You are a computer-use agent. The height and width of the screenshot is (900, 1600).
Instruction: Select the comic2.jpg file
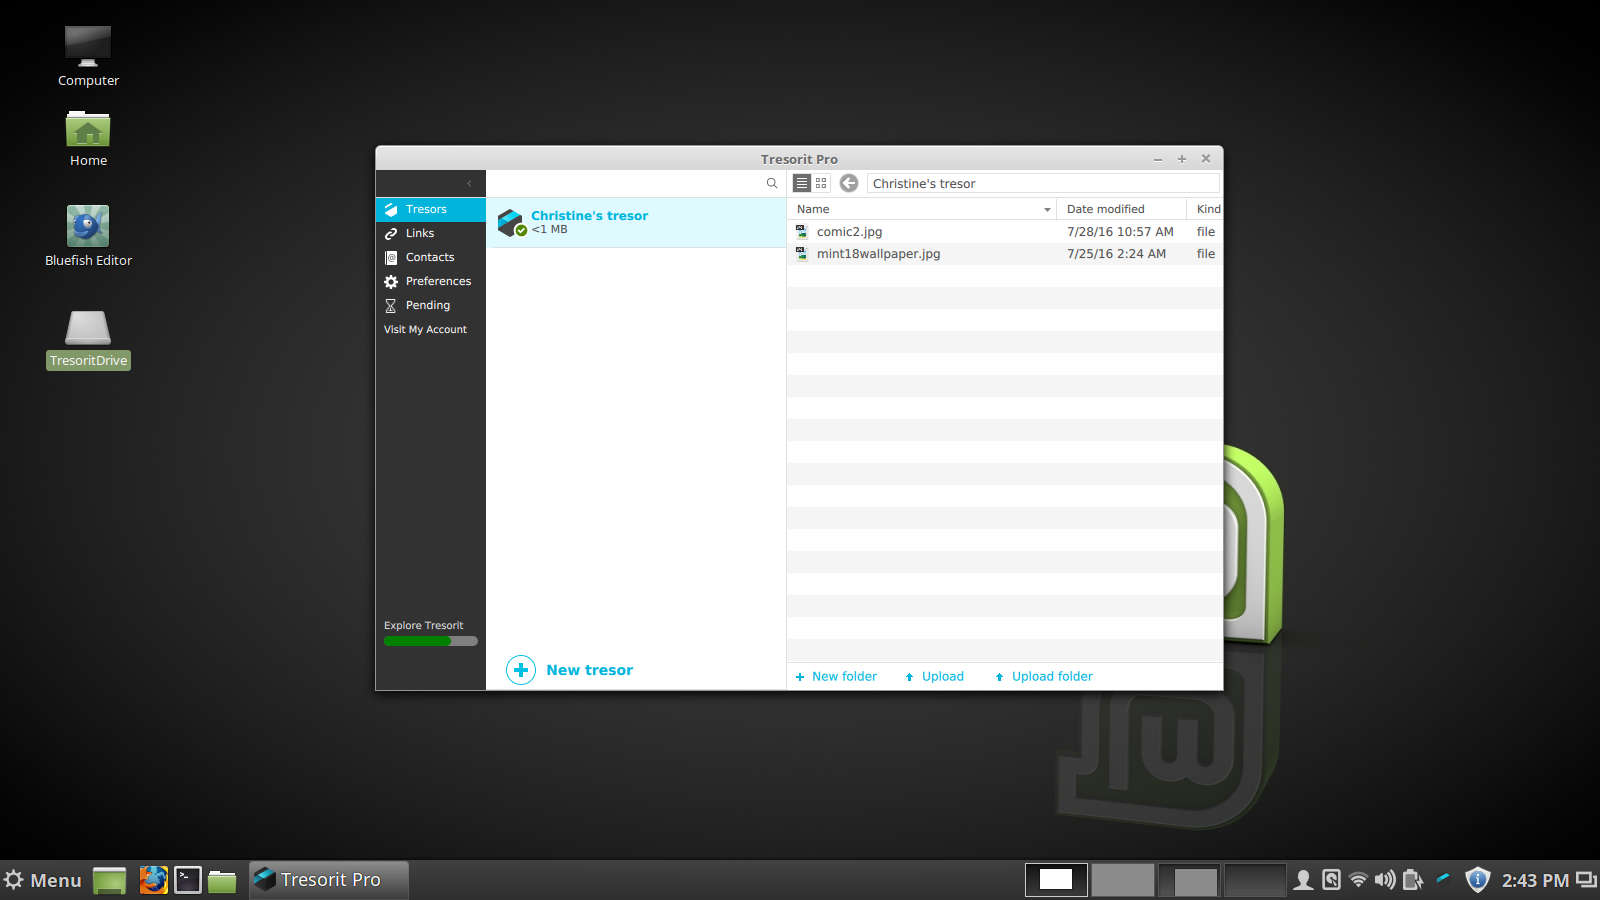coord(1004,231)
